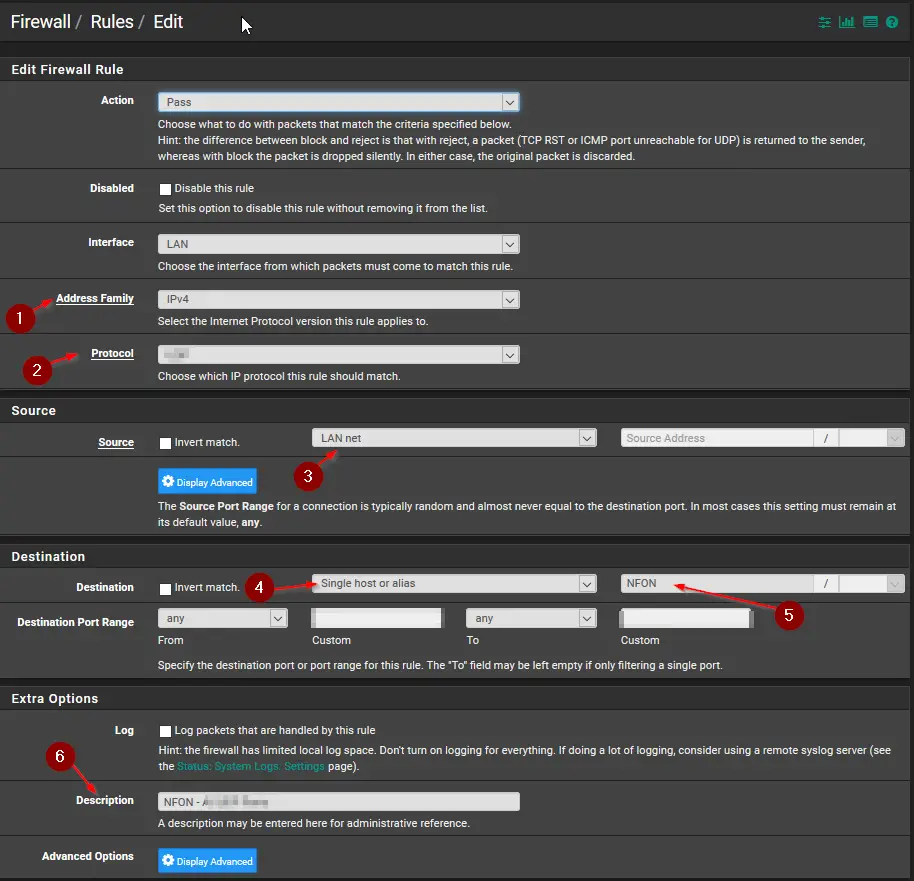This screenshot has width=914, height=881.
Task: Open the From port dropdown showing any
Action: (223, 618)
